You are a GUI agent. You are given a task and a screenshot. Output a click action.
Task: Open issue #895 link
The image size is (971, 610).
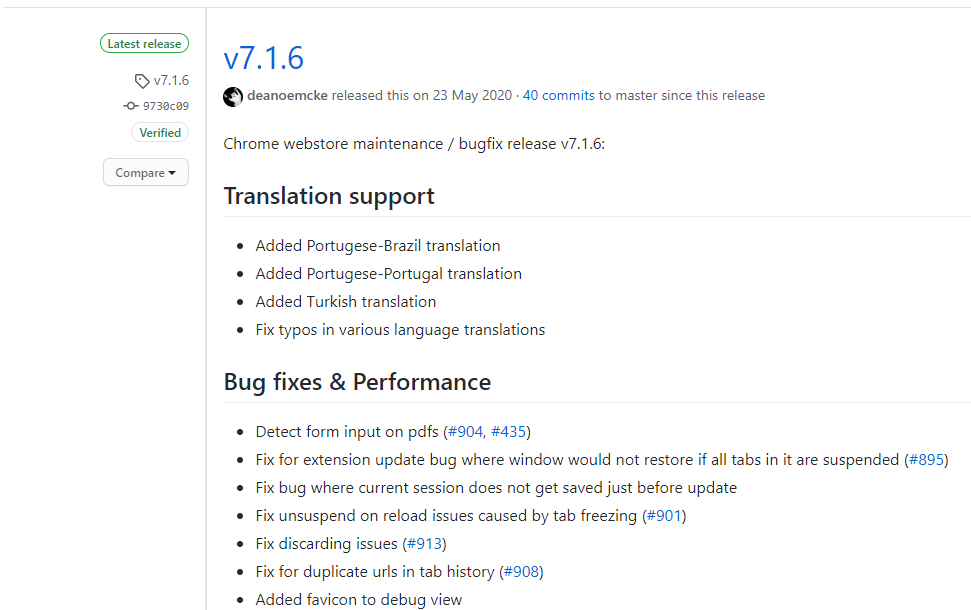[926, 460]
